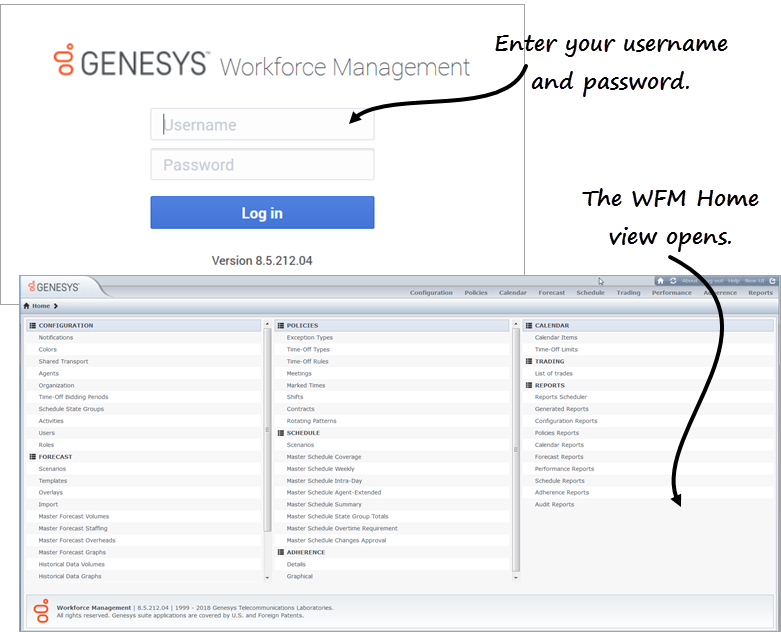The height and width of the screenshot is (632, 781).
Task: Click the Password input field
Action: [x=262, y=164]
